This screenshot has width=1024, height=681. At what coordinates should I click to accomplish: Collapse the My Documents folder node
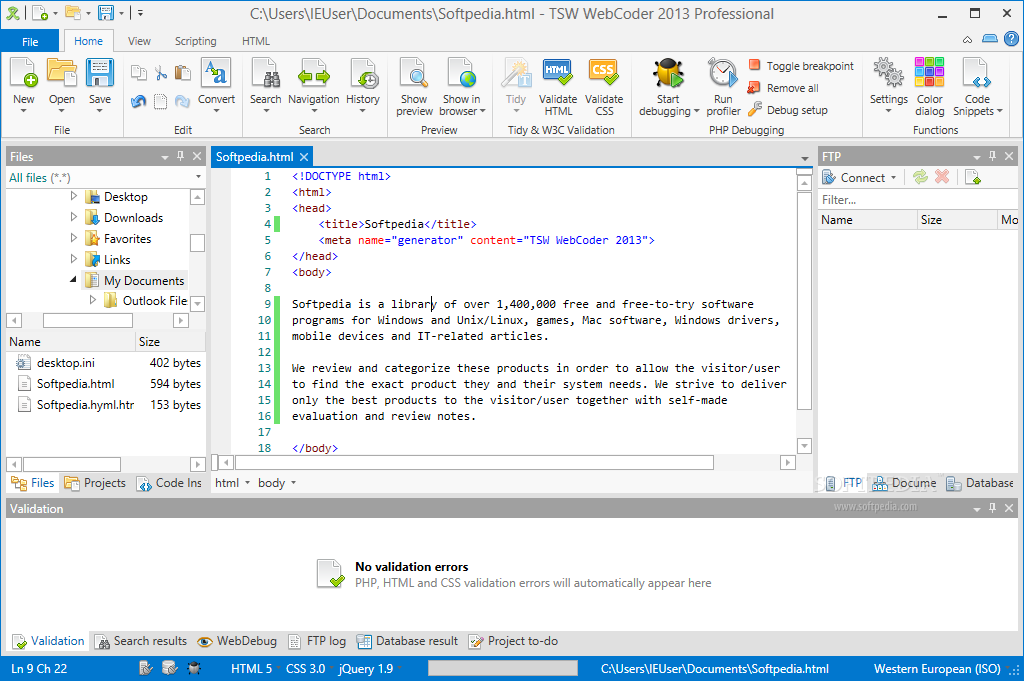tap(73, 279)
